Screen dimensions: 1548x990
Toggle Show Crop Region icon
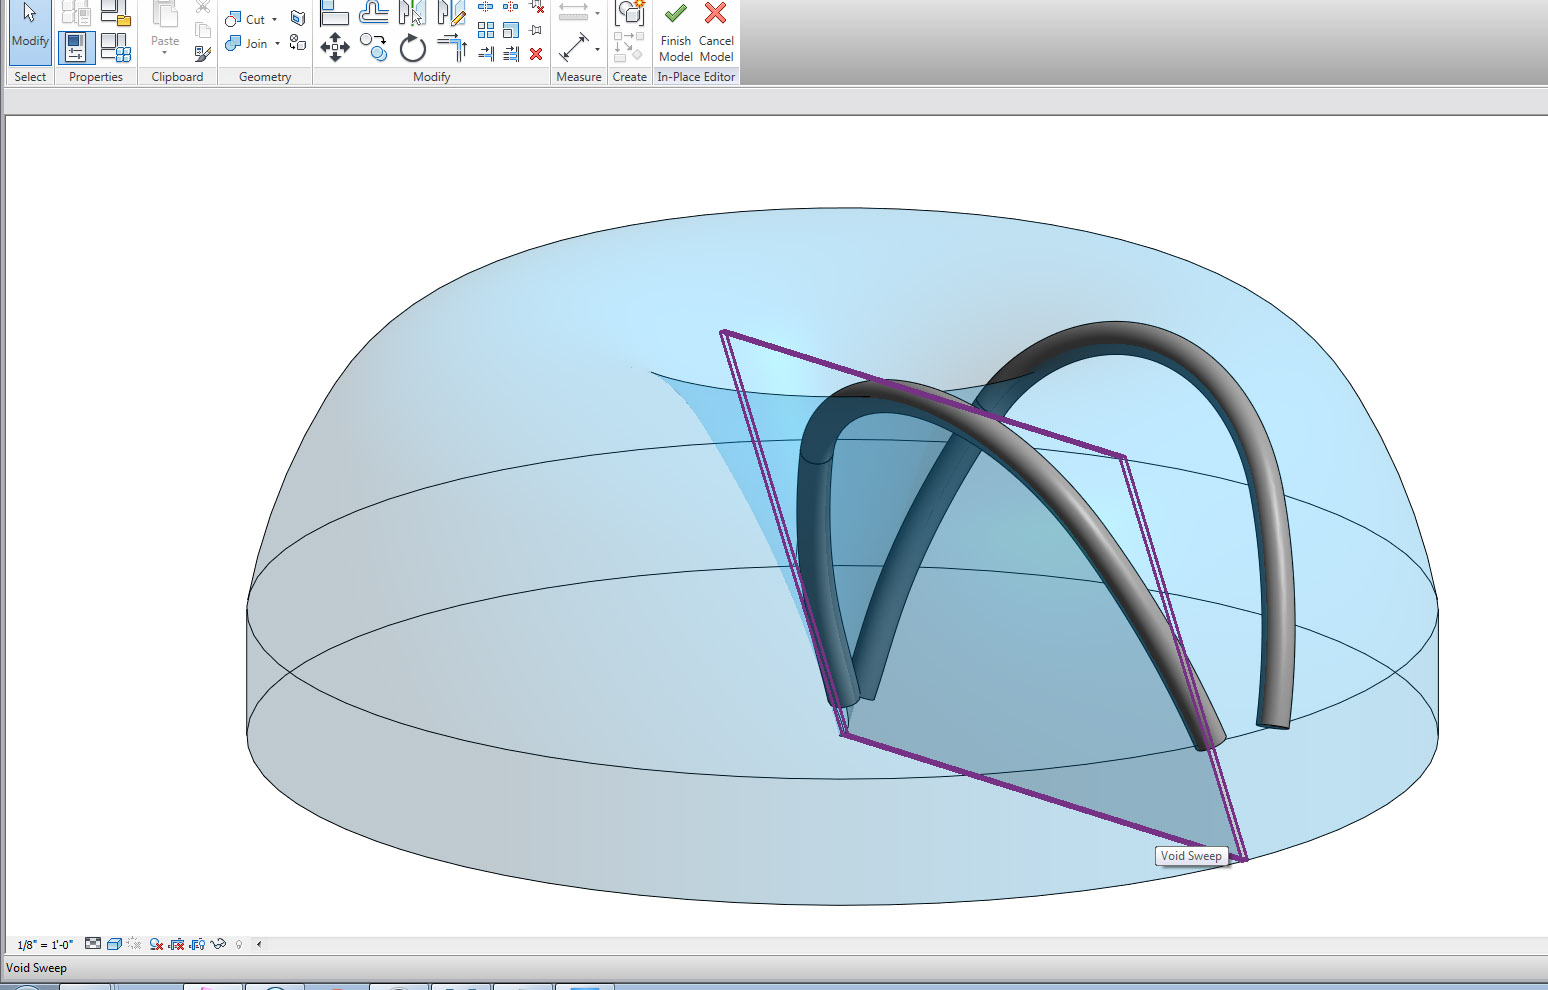pyautogui.click(x=197, y=944)
